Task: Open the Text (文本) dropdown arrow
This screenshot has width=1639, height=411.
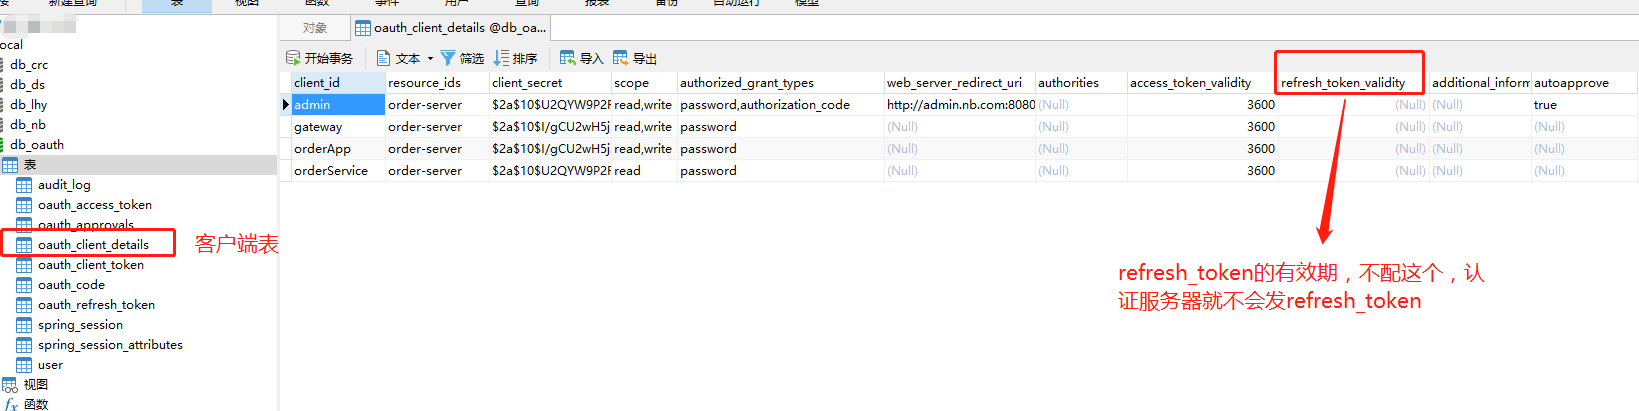Action: [430, 59]
